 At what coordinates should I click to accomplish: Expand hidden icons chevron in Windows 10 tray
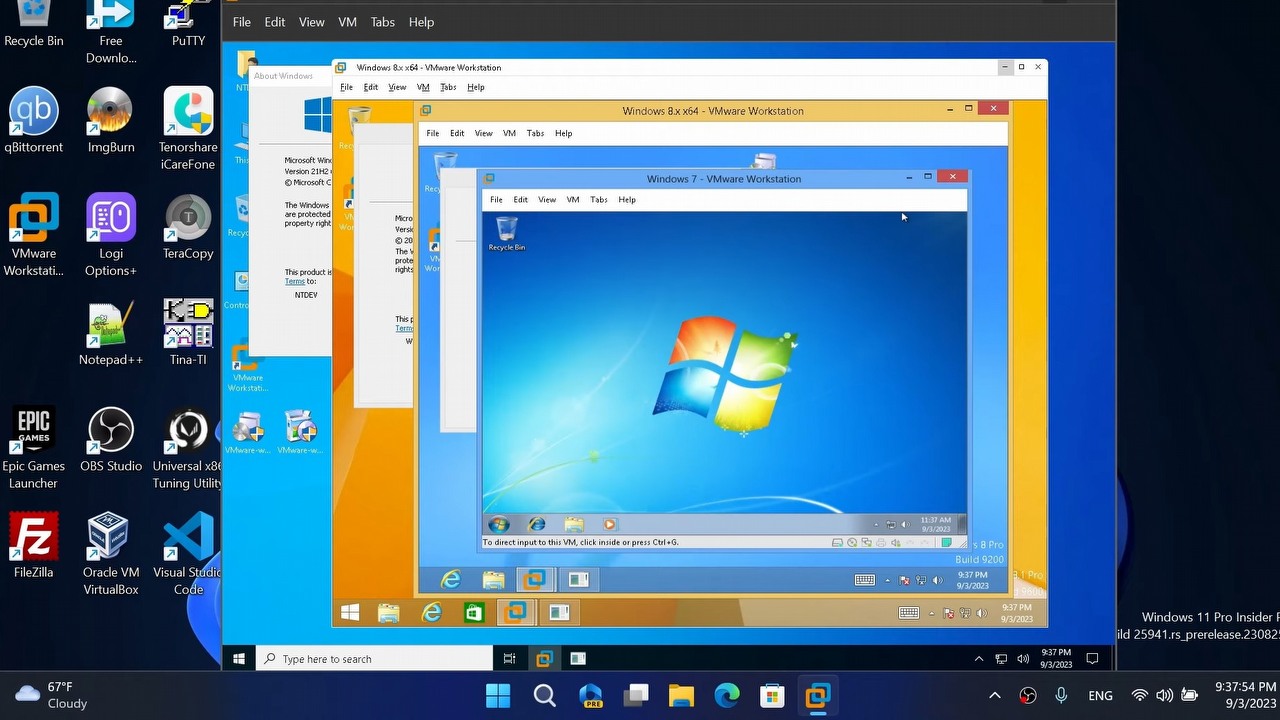(x=978, y=659)
